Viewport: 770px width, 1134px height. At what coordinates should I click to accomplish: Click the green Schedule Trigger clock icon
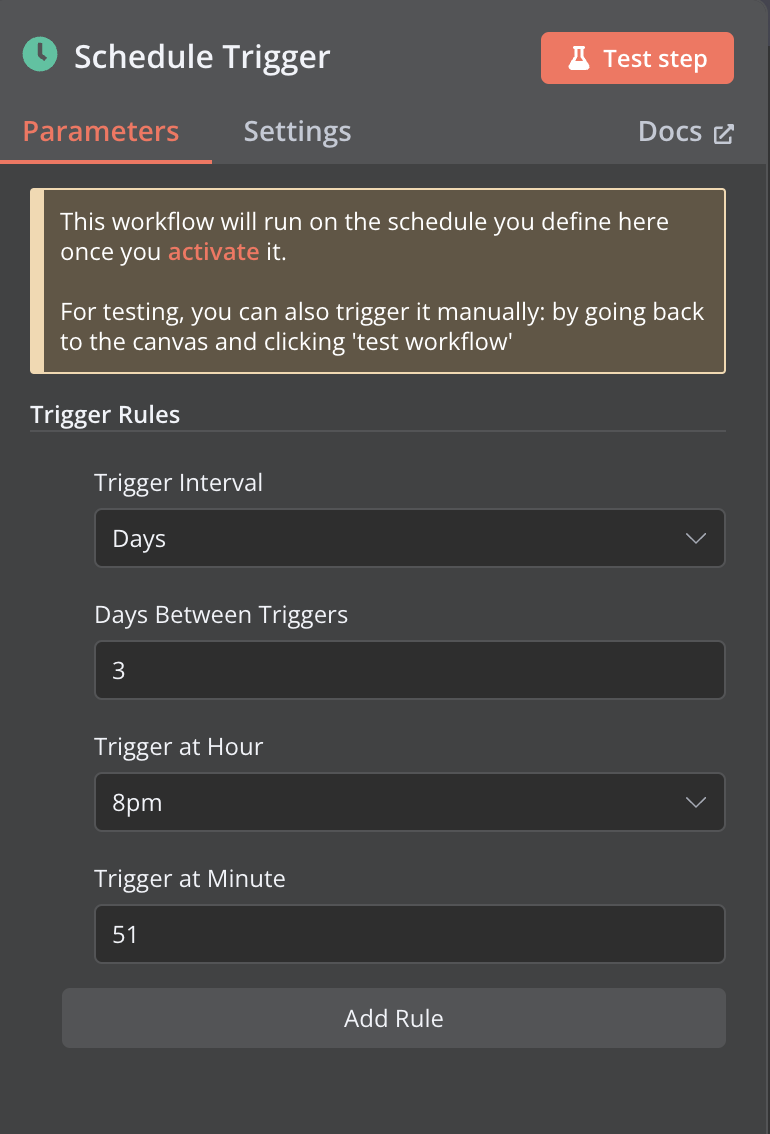(40, 55)
